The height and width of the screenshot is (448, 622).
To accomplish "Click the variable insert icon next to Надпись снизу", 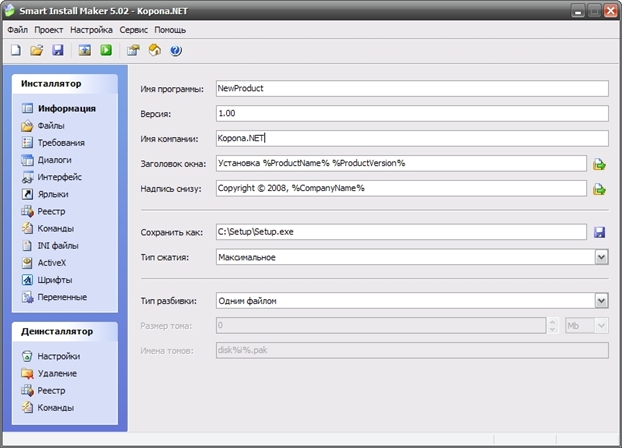I will [599, 189].
